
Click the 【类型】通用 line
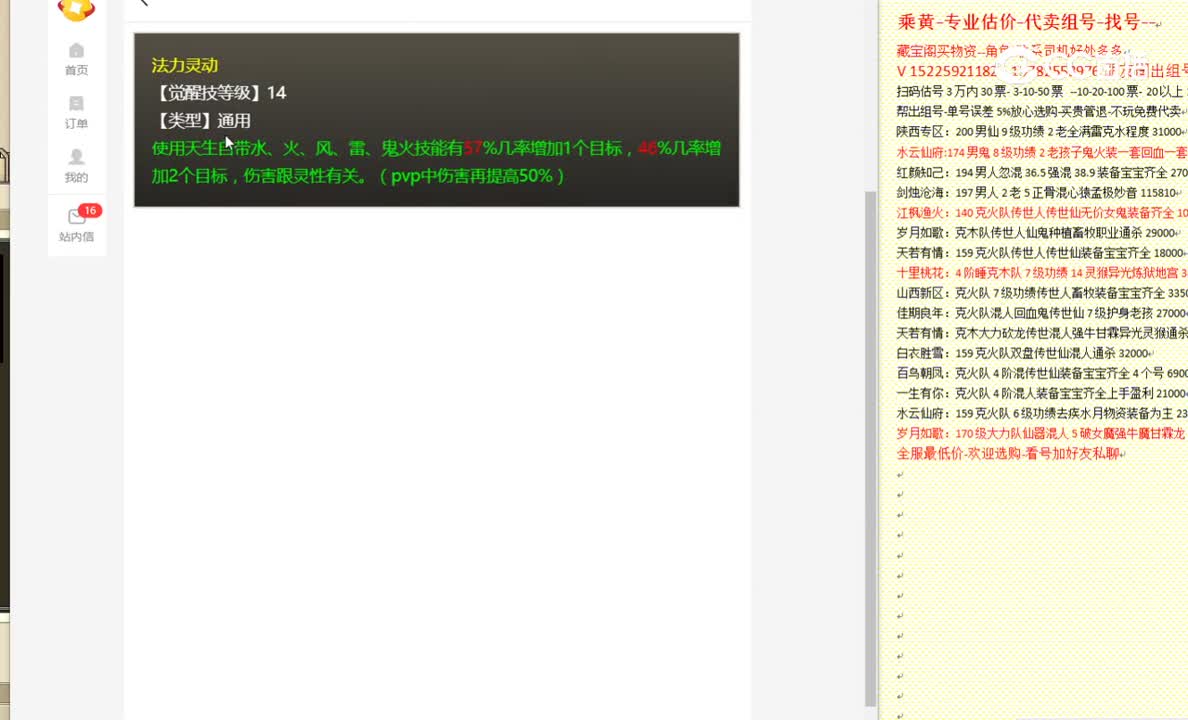pyautogui.click(x=202, y=121)
